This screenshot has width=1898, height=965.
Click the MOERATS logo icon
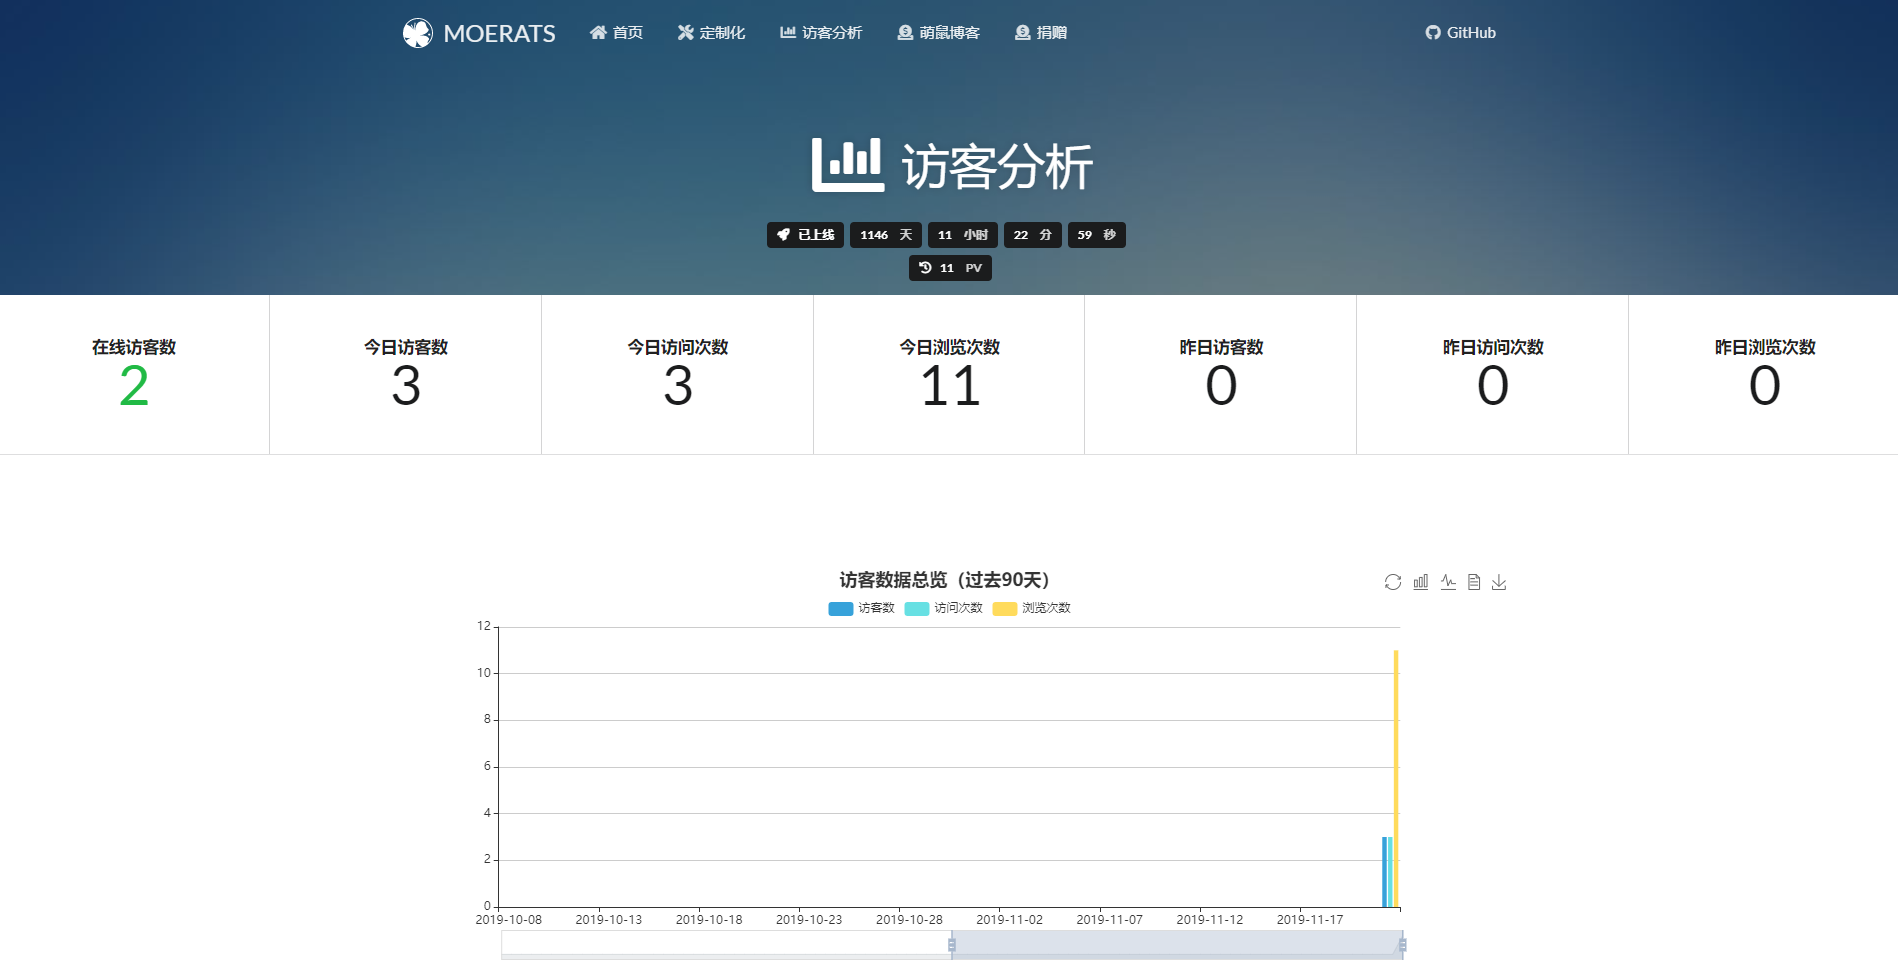[x=417, y=33]
